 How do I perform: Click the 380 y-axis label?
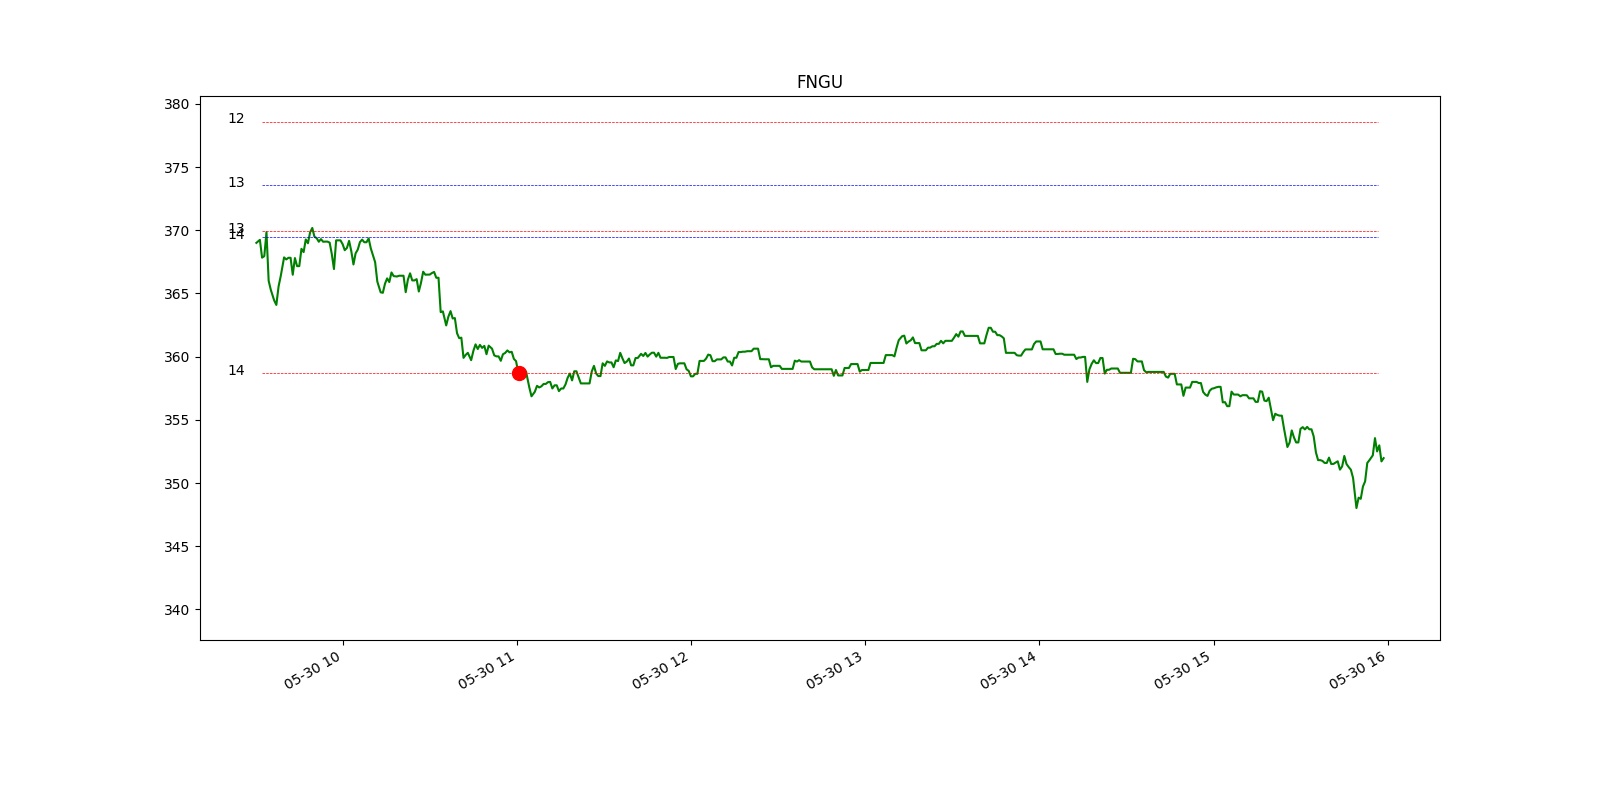click(x=176, y=104)
